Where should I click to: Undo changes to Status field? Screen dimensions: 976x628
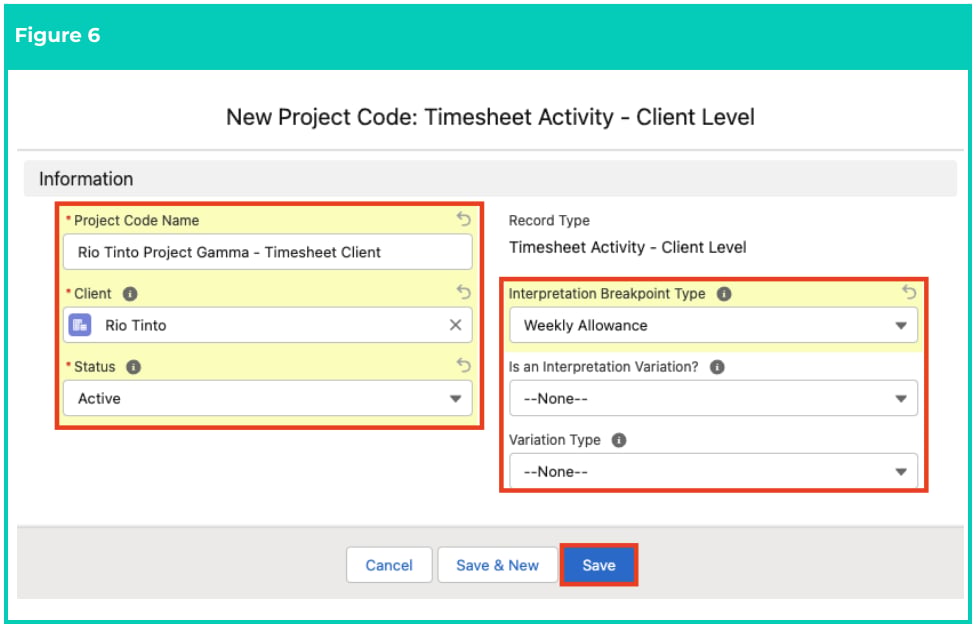pos(463,365)
